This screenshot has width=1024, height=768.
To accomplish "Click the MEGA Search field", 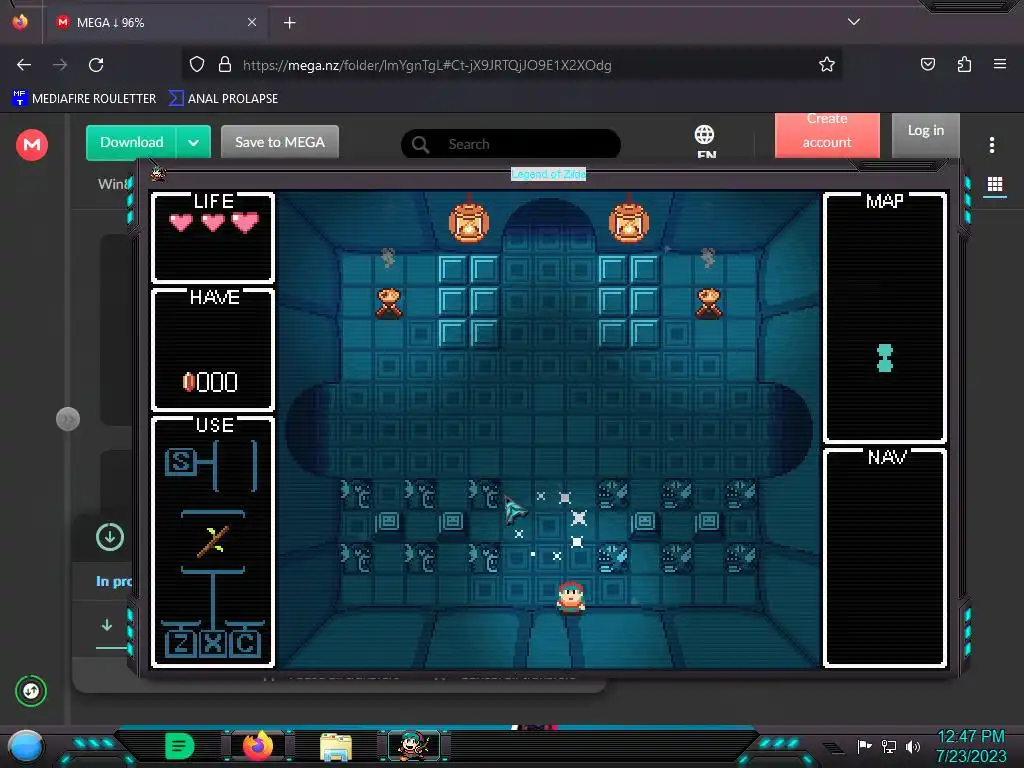I will tap(511, 144).
